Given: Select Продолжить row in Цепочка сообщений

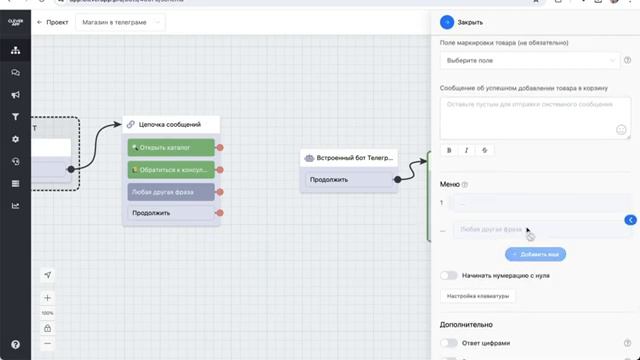Looking at the screenshot, I should 171,213.
